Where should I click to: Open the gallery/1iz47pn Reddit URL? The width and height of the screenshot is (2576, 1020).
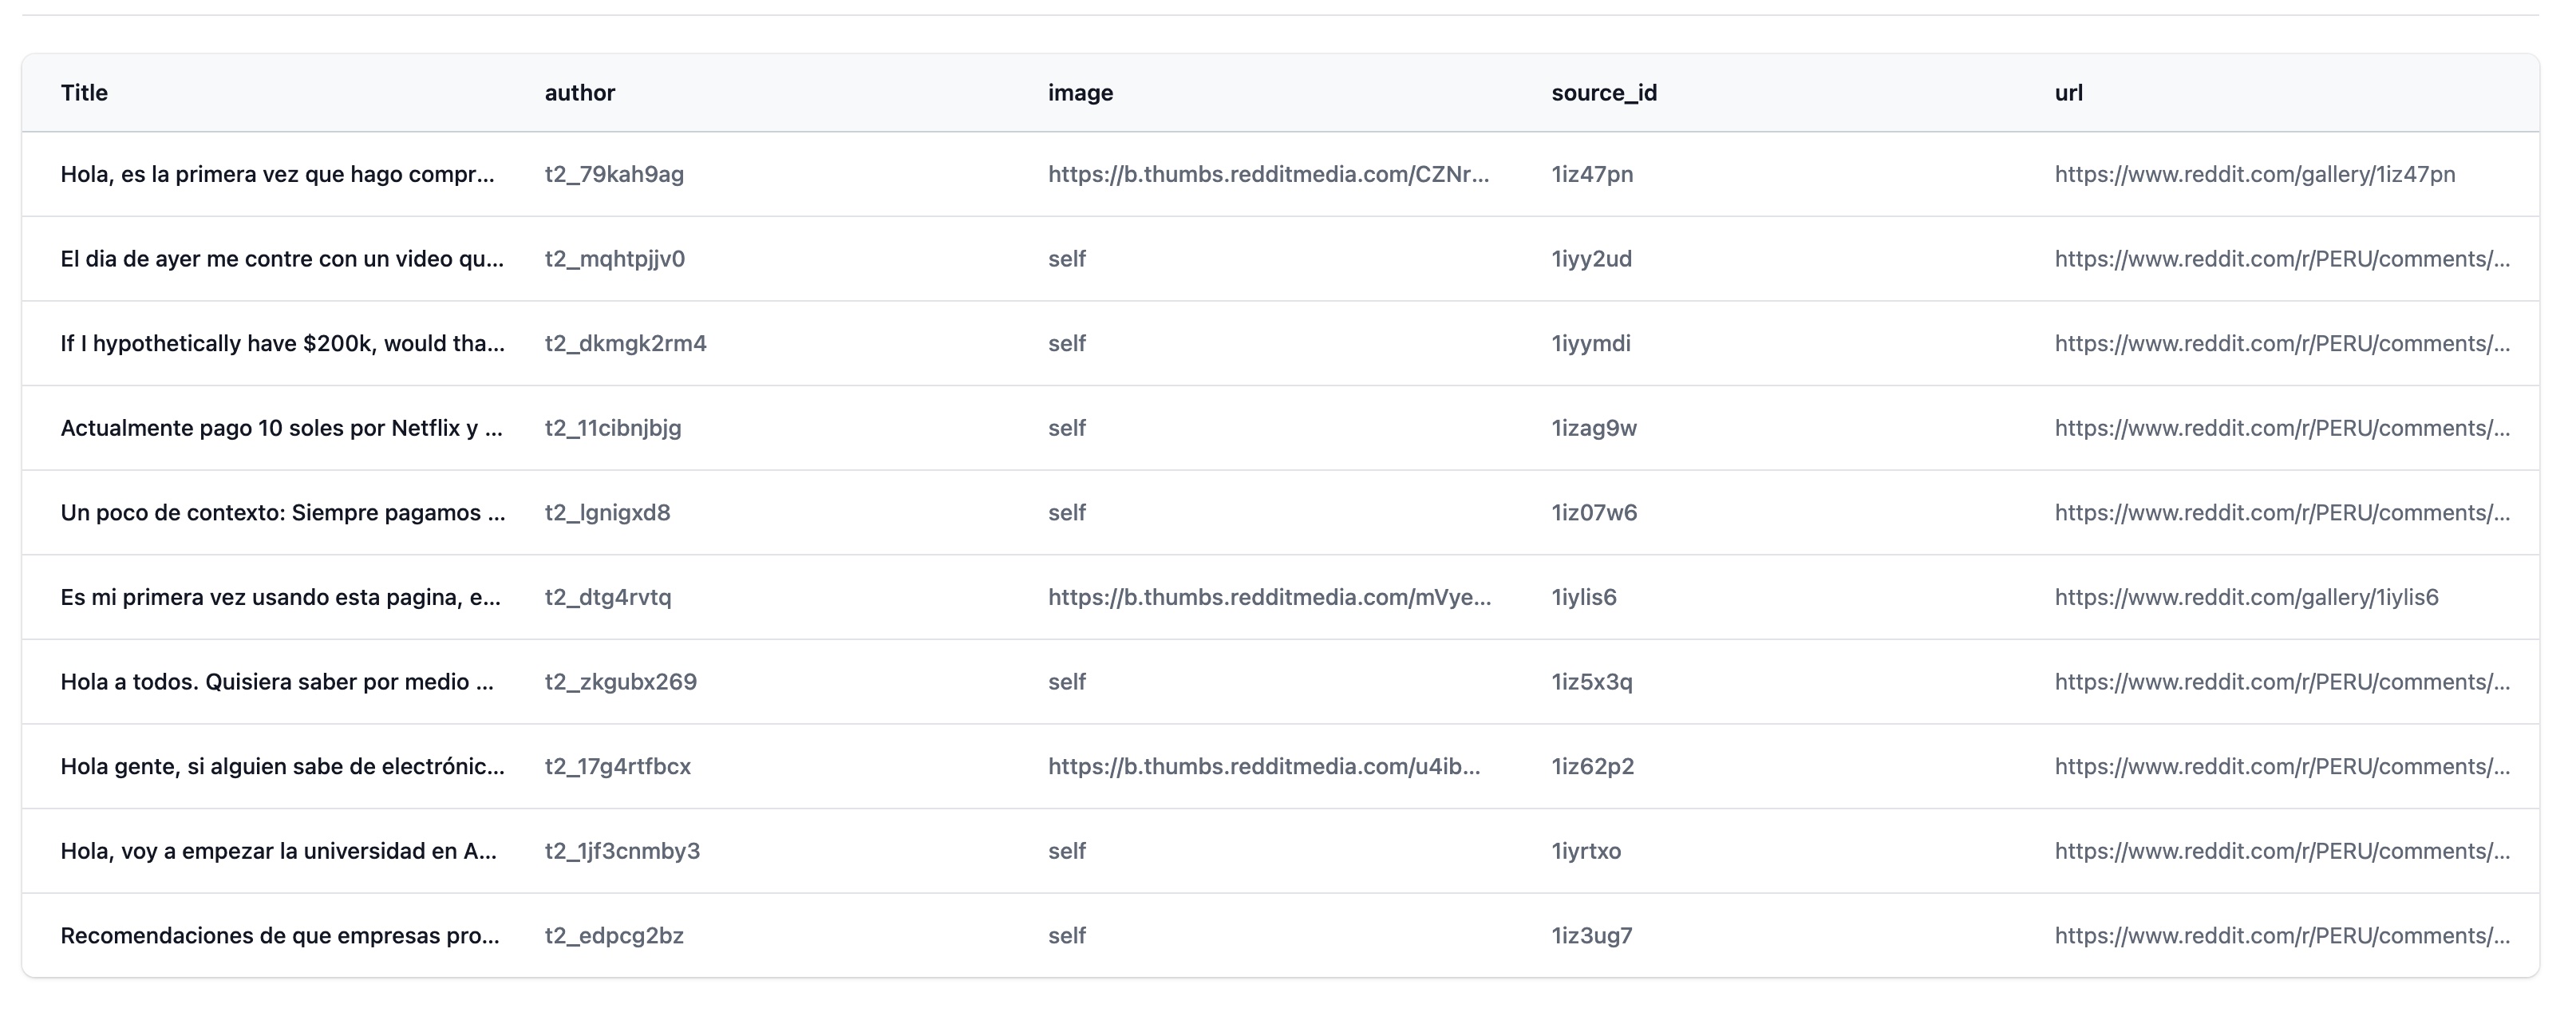2254,174
